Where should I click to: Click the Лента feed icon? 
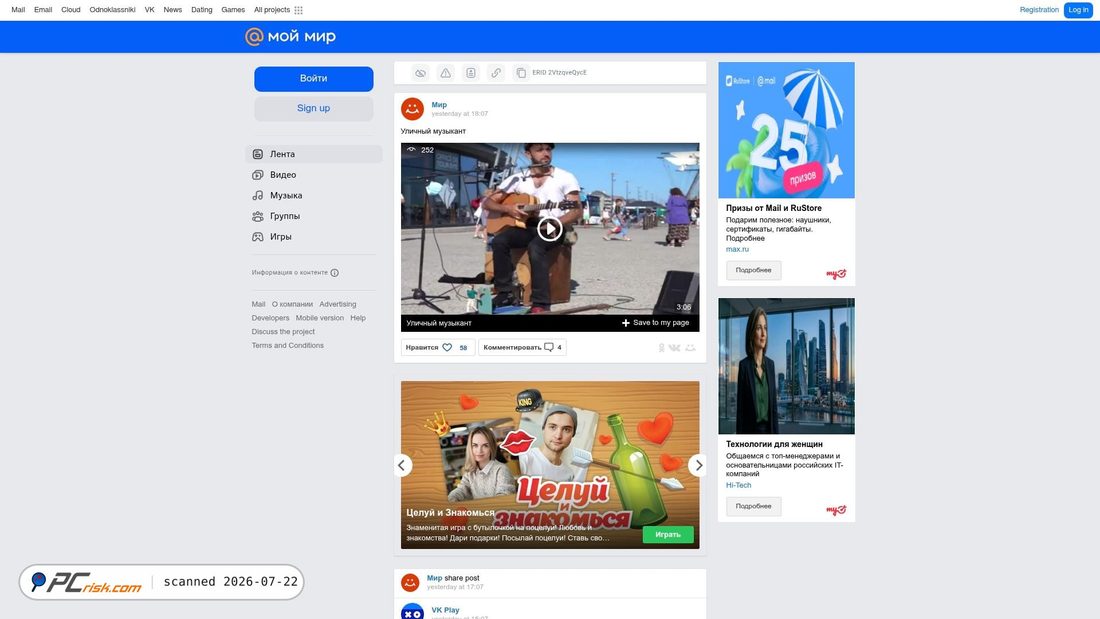pyautogui.click(x=257, y=154)
